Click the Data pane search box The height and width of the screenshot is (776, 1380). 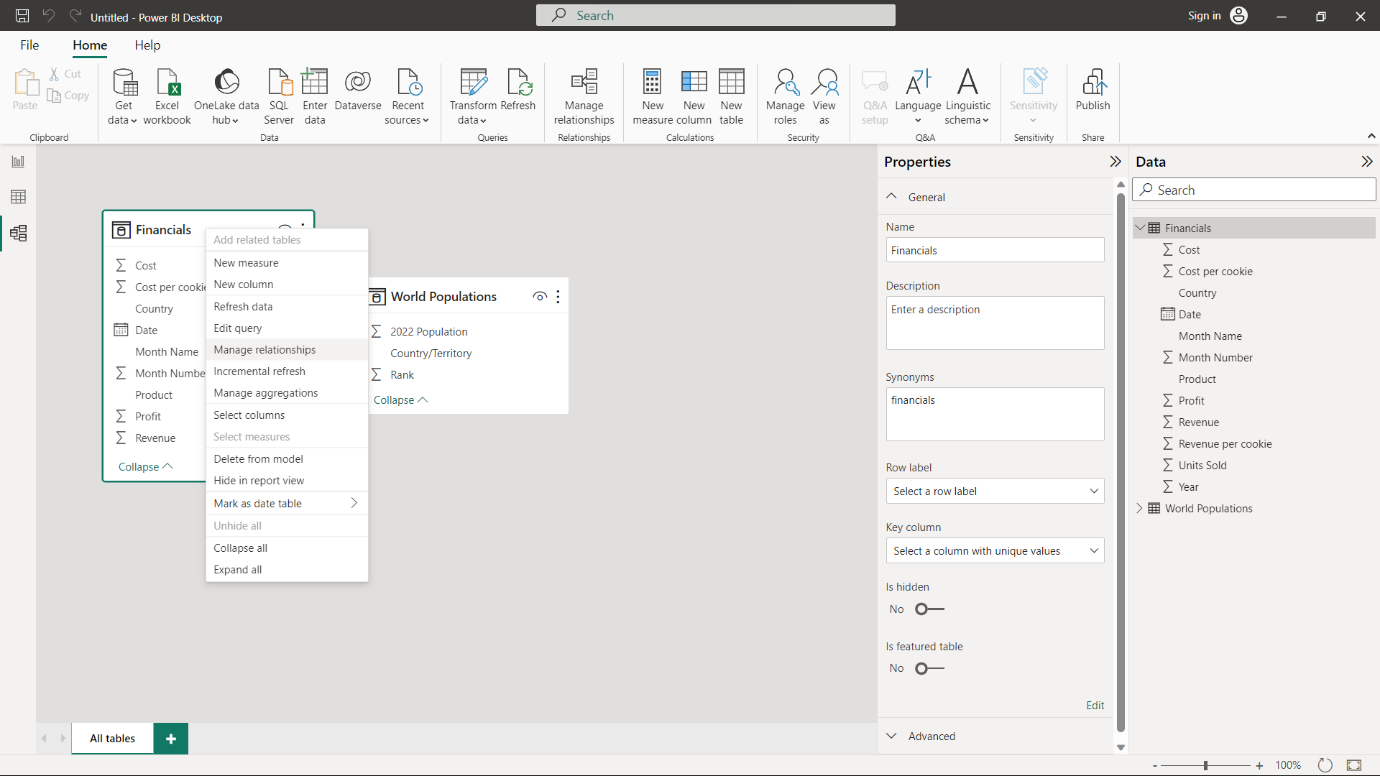coord(1254,190)
